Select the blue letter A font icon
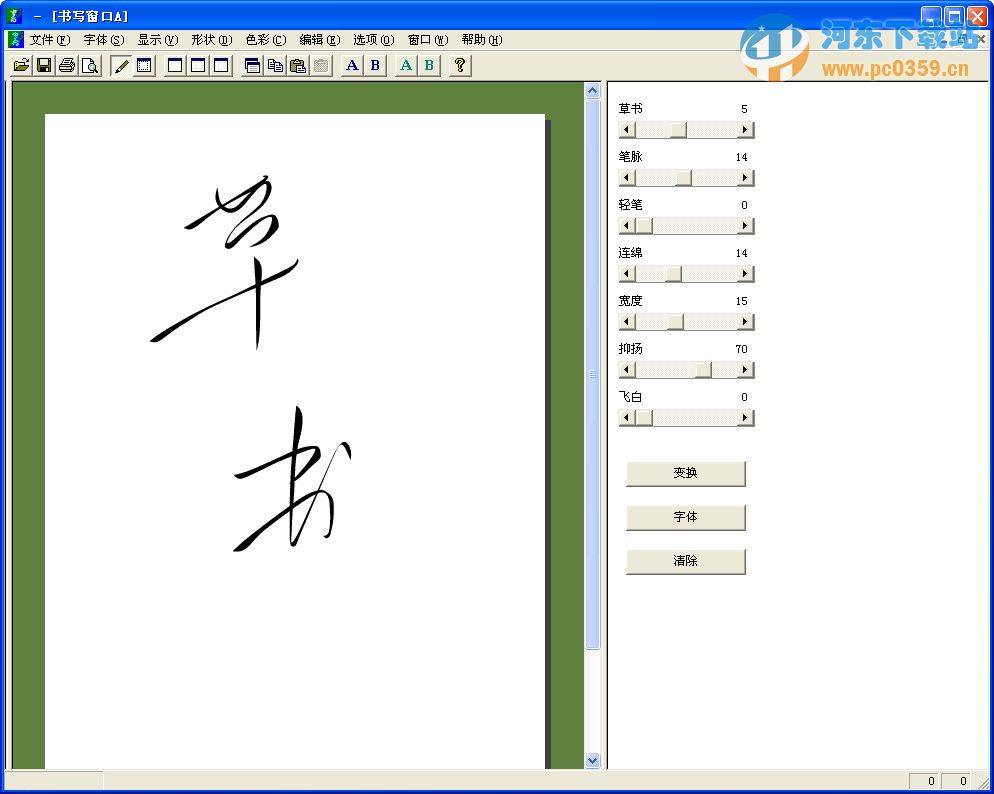Screen dimensions: 994x794 [x=351, y=65]
